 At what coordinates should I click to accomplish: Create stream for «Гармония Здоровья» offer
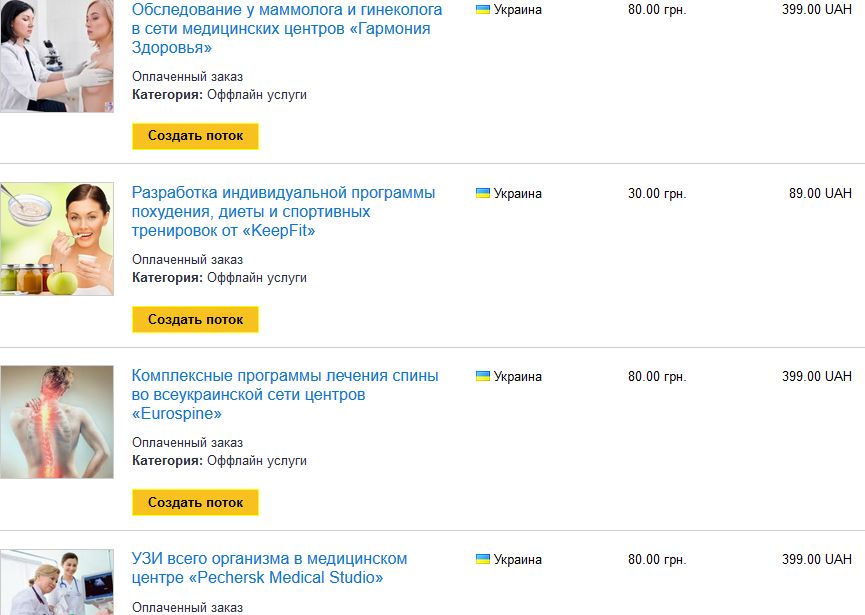(x=195, y=136)
